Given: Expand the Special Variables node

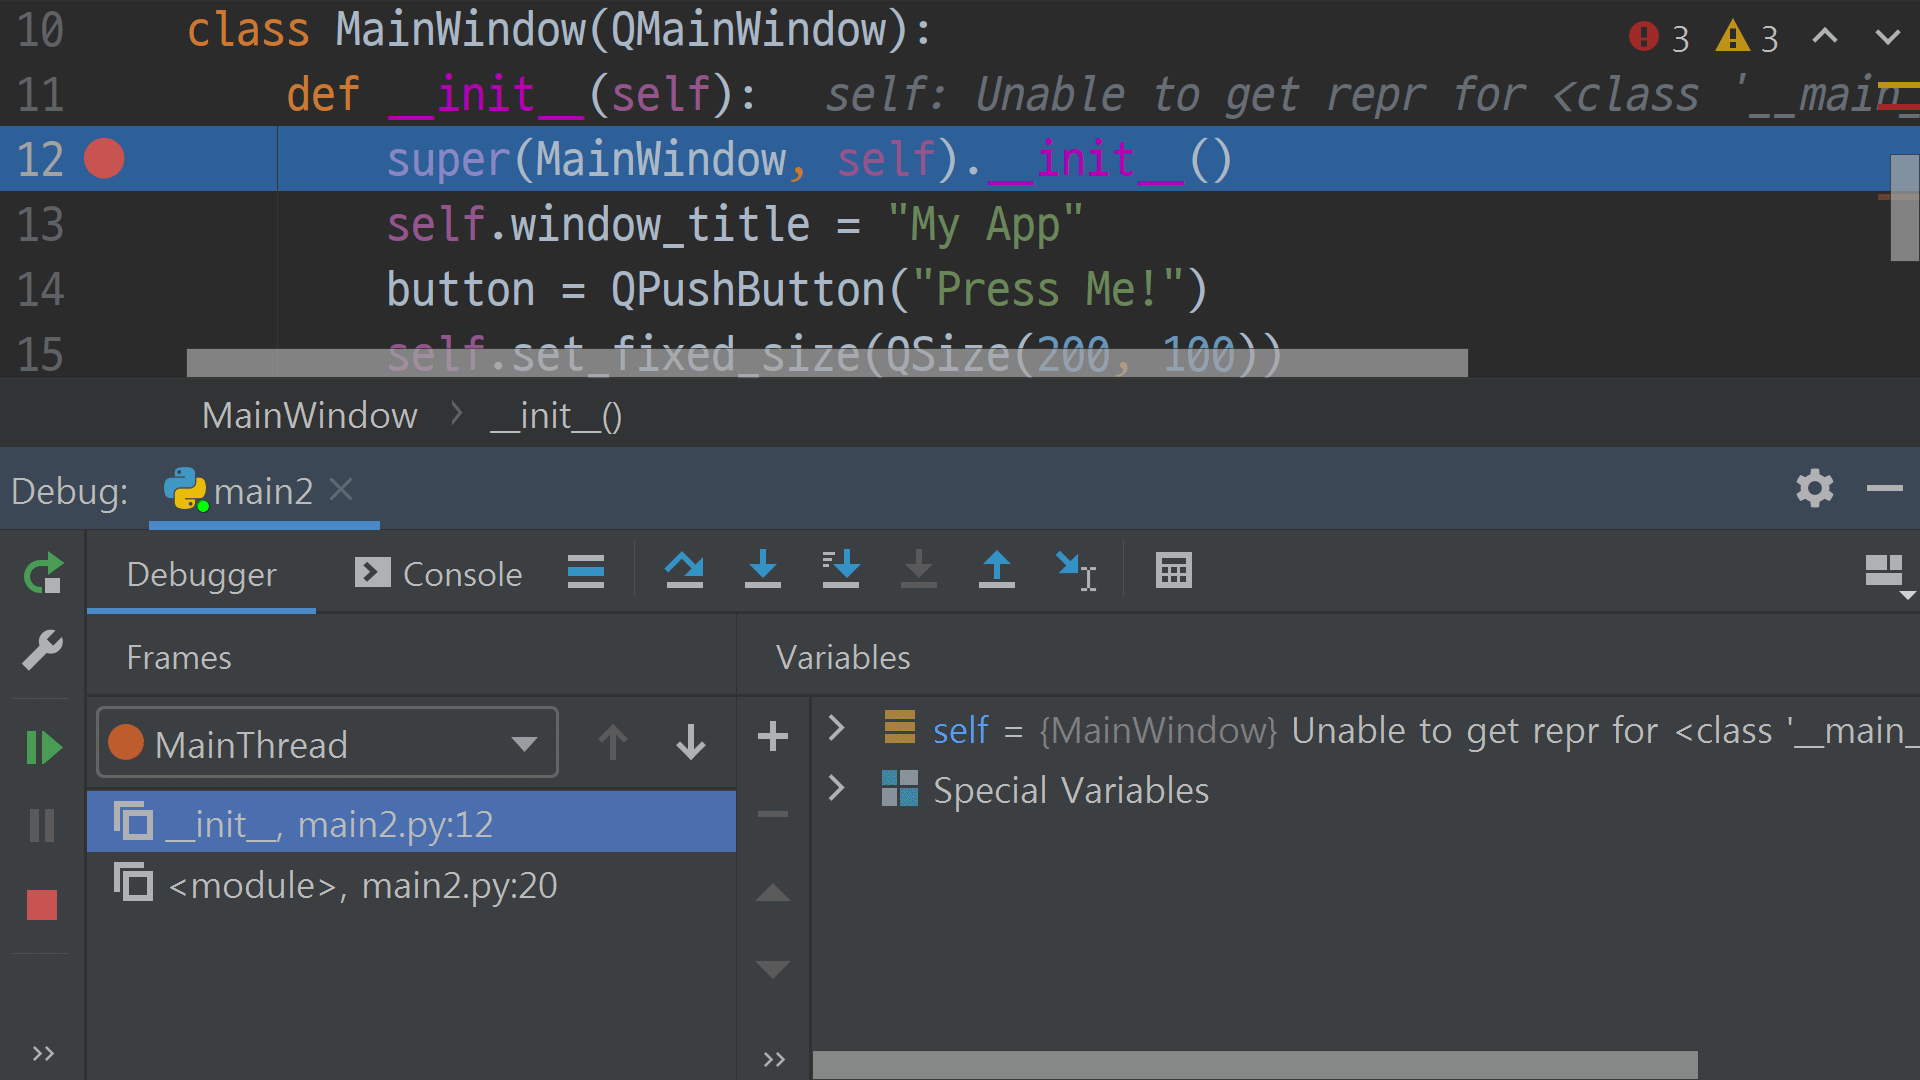Looking at the screenshot, I should pyautogui.click(x=837, y=789).
